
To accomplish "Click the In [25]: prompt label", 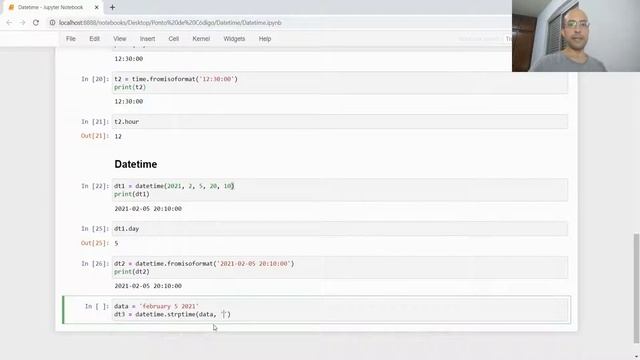I will pyautogui.click(x=95, y=229).
